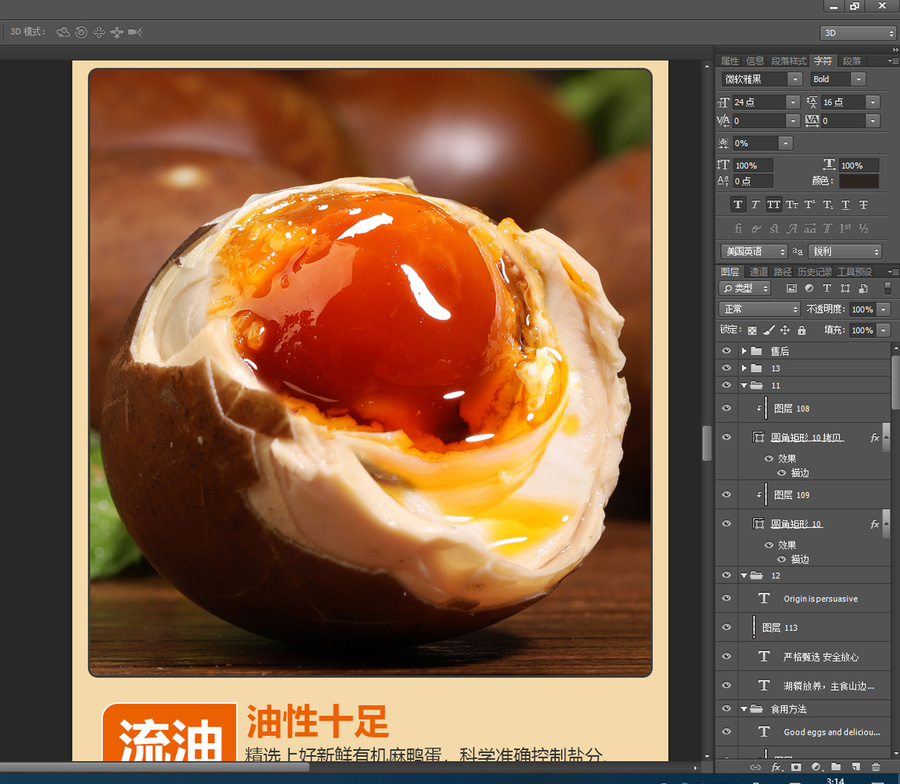
Task: Create new layer icon
Action: point(856,767)
